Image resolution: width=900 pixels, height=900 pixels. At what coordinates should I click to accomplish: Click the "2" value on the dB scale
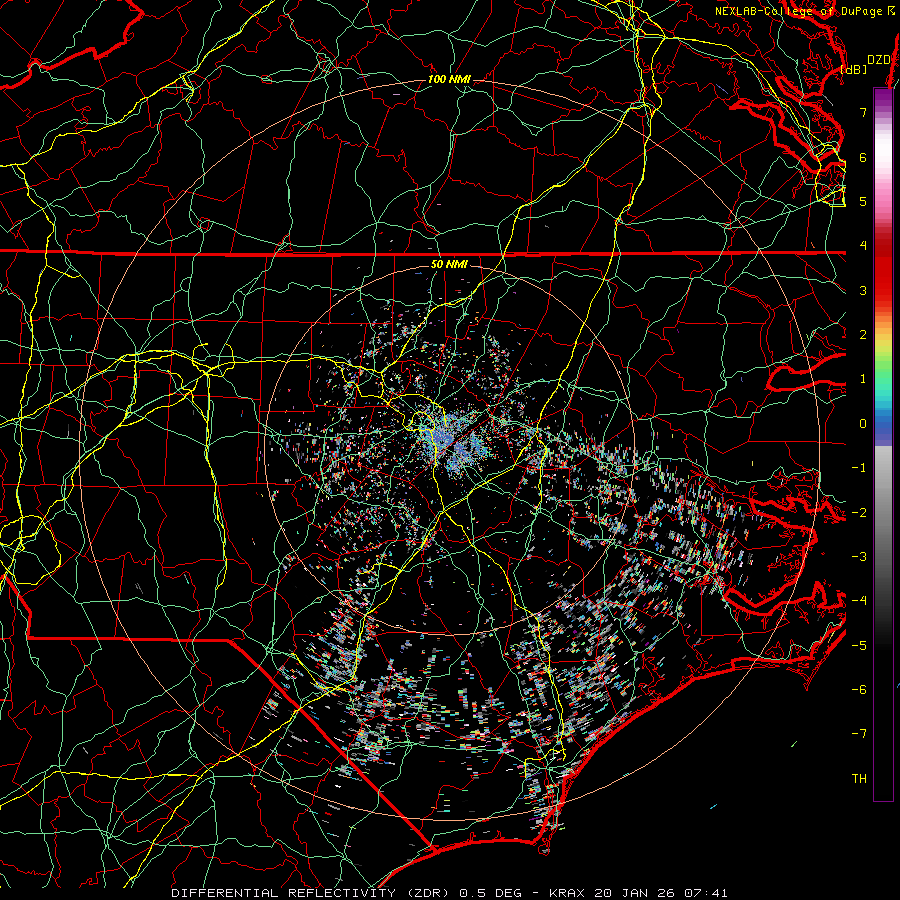[x=863, y=335]
